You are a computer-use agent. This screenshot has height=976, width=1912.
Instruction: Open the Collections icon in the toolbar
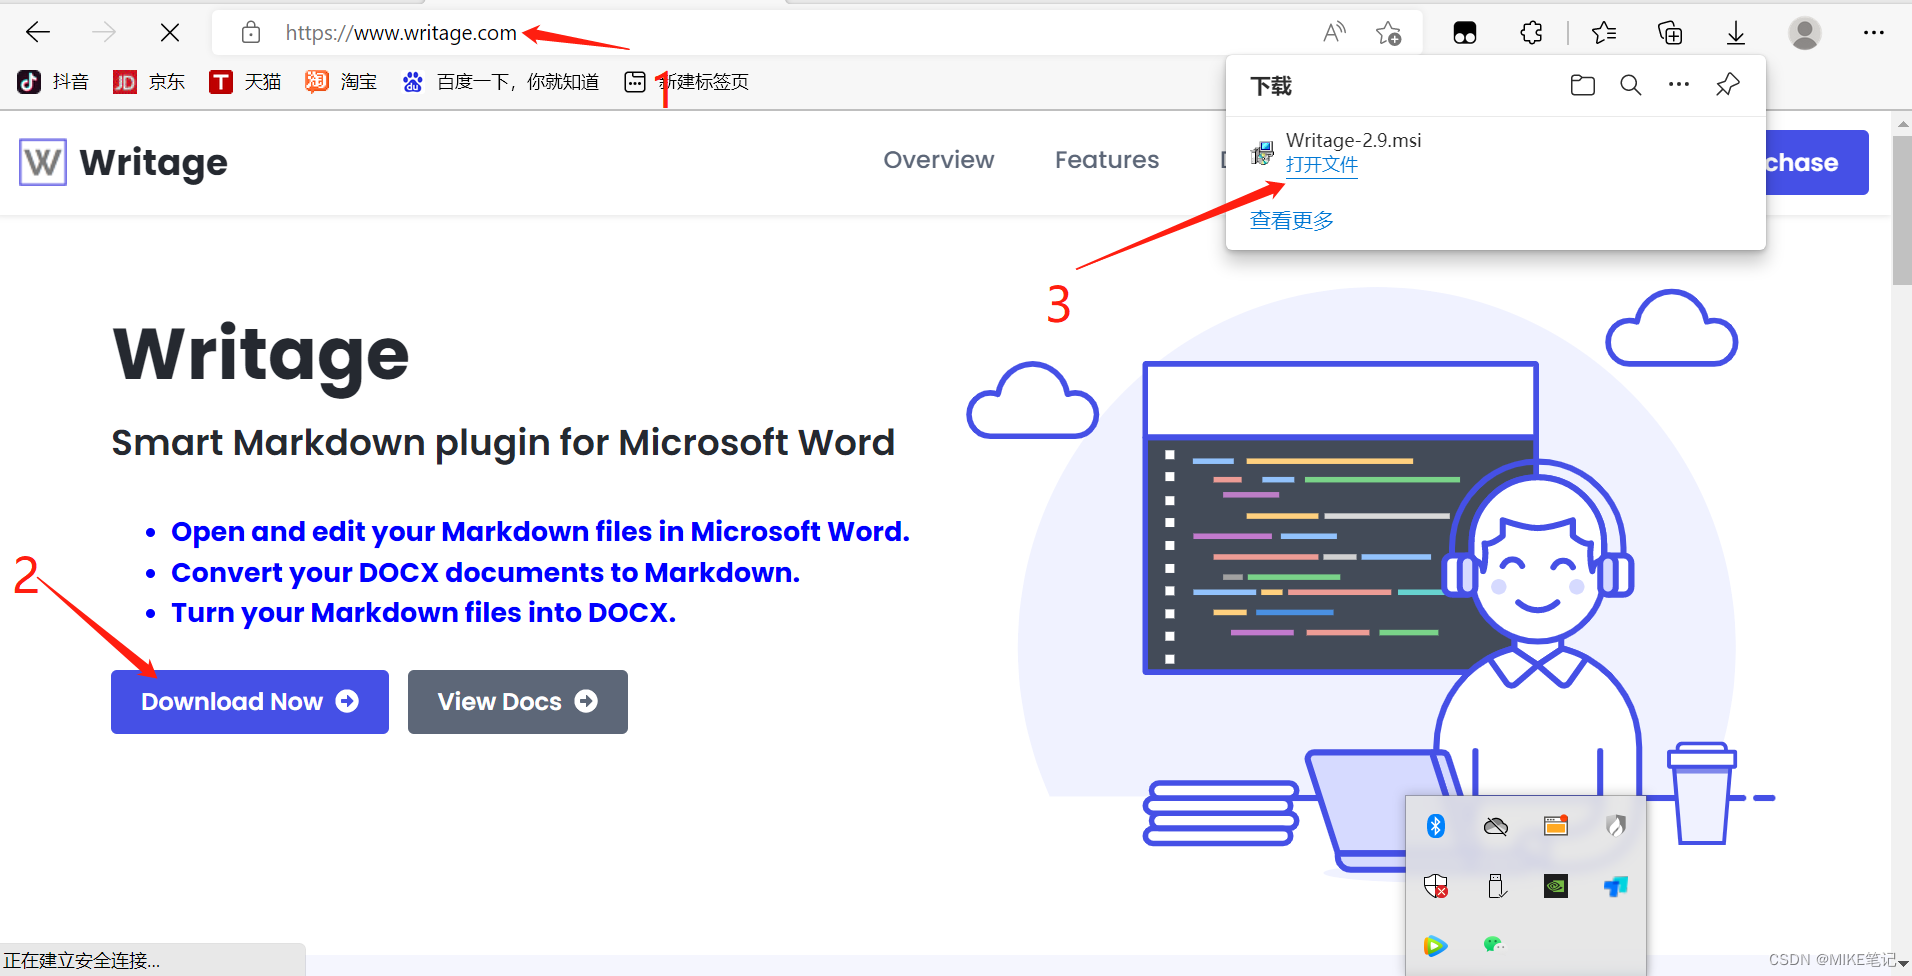point(1670,33)
